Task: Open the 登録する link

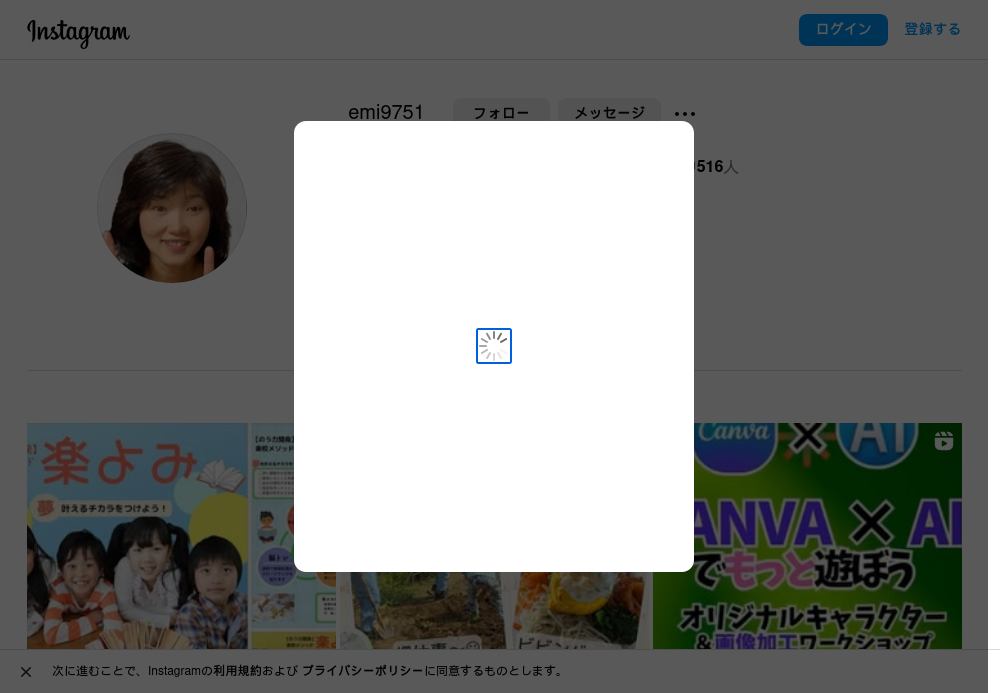Action: tap(932, 29)
